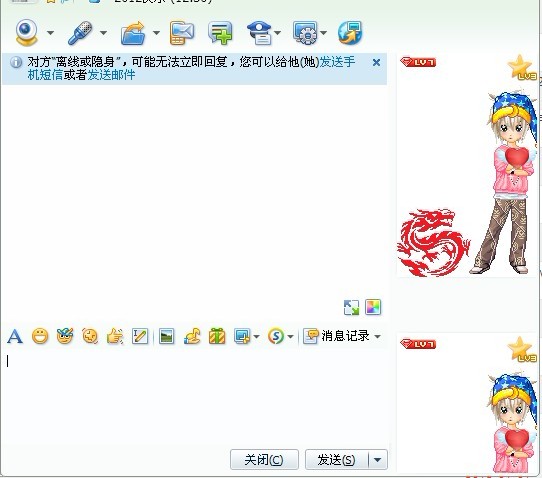The height and width of the screenshot is (478, 542).
Task: Start a voice call with microphone icon
Action: (x=80, y=33)
